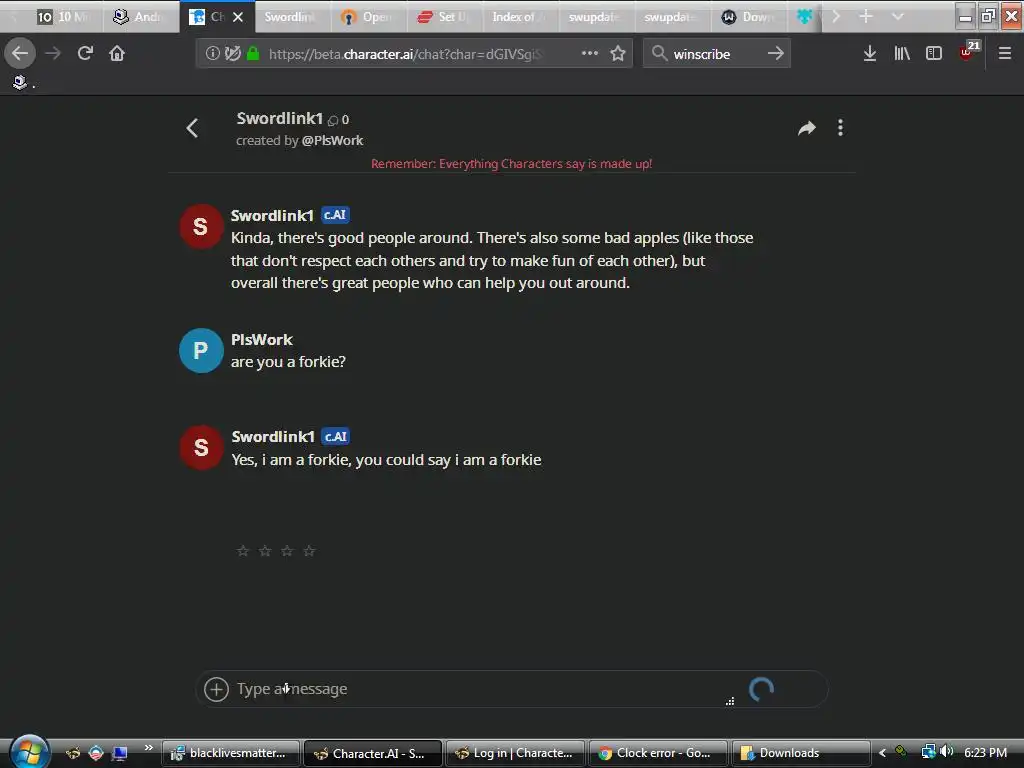
Task: Open the downloads arrow in toolbar
Action: [x=869, y=53]
